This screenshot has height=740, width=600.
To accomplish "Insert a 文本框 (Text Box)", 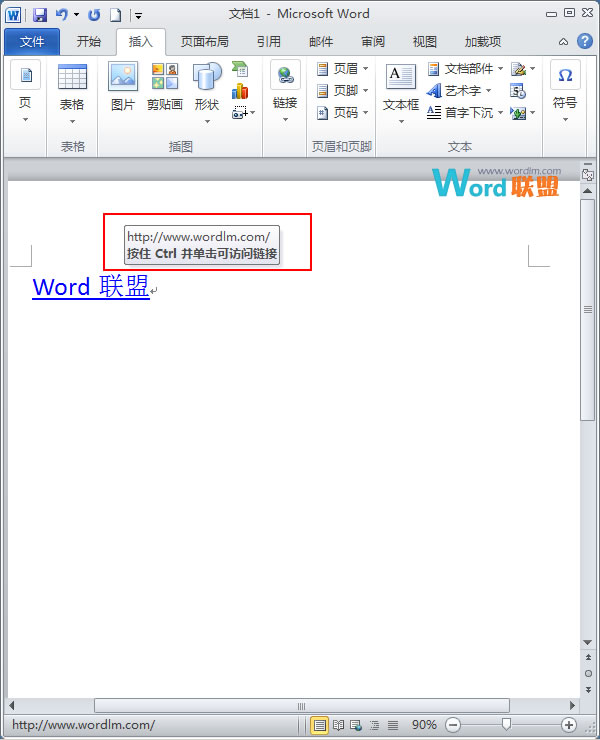I will 400,85.
